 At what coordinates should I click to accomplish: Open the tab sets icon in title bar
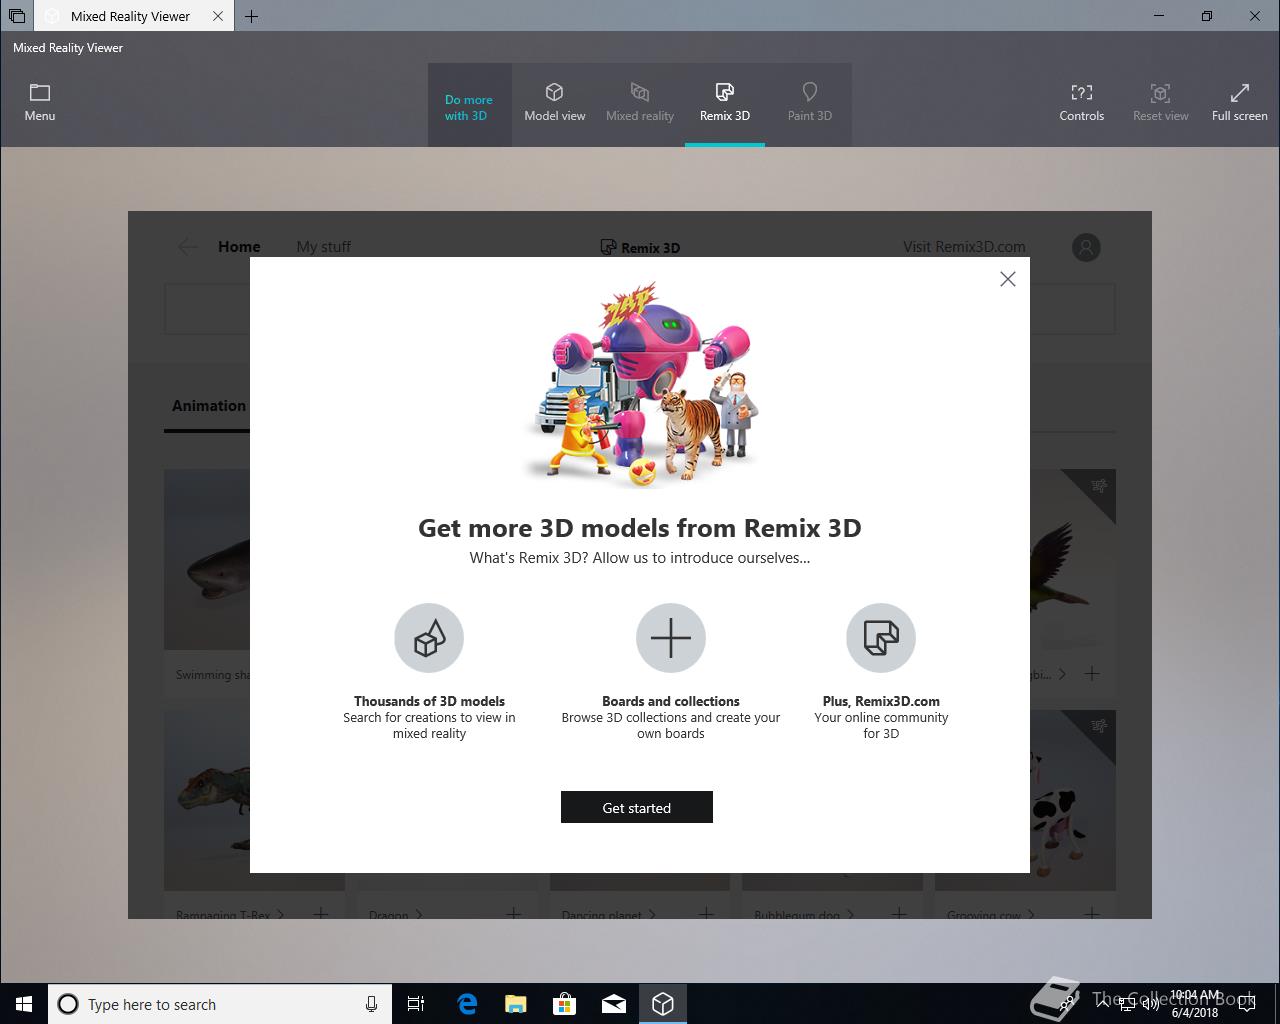(17, 16)
